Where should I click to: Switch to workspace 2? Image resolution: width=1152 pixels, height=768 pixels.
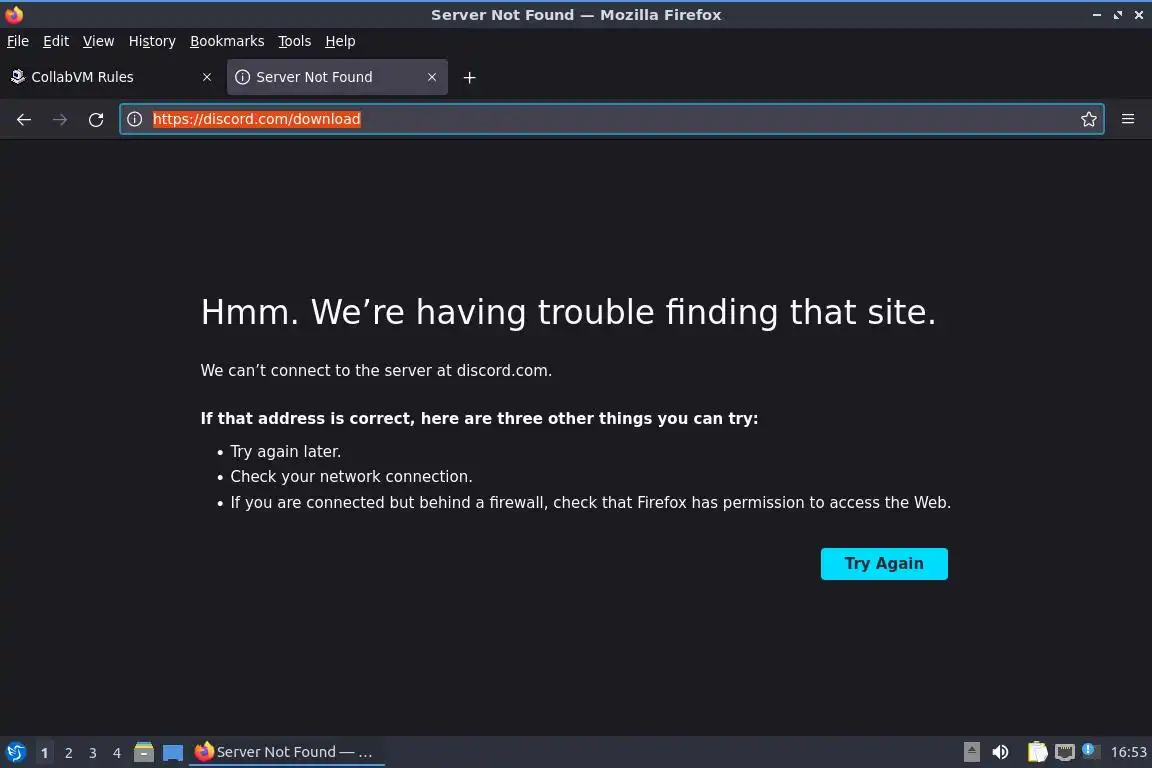(x=68, y=753)
